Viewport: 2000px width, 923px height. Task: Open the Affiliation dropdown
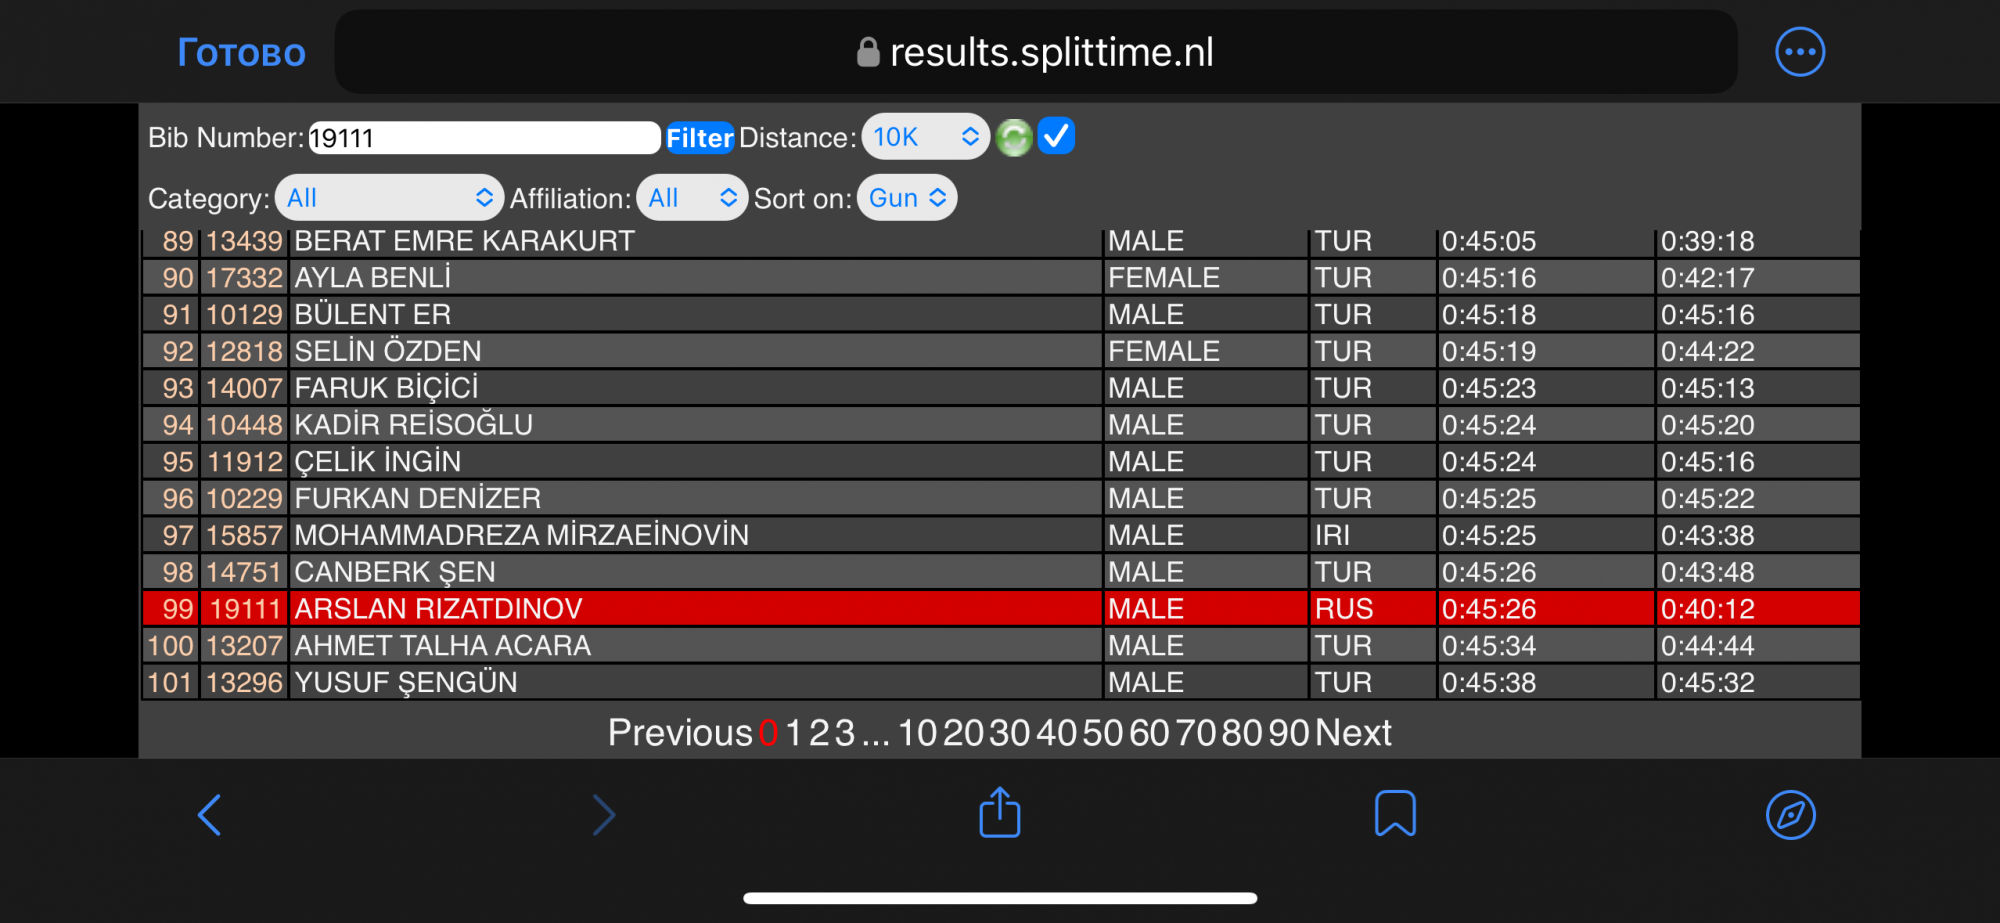(691, 198)
